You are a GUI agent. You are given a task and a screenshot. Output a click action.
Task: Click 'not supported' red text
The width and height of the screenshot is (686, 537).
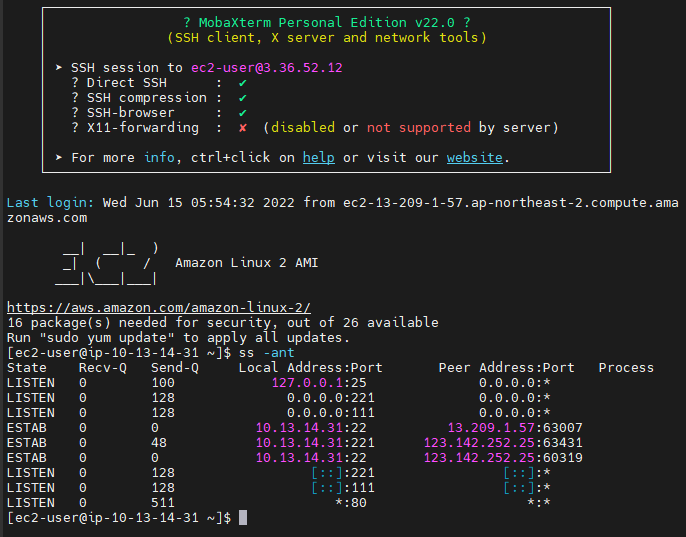(x=419, y=128)
